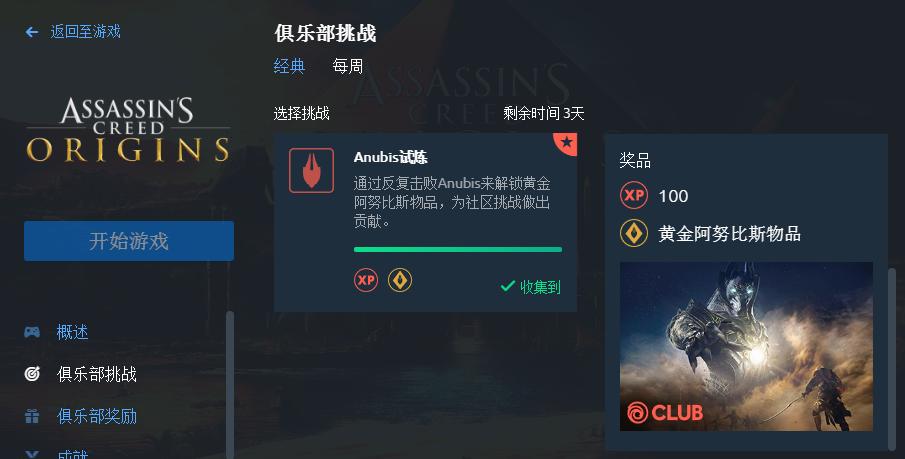
Task: Click the Anubis reward artwork thumbnail
Action: (x=746, y=346)
